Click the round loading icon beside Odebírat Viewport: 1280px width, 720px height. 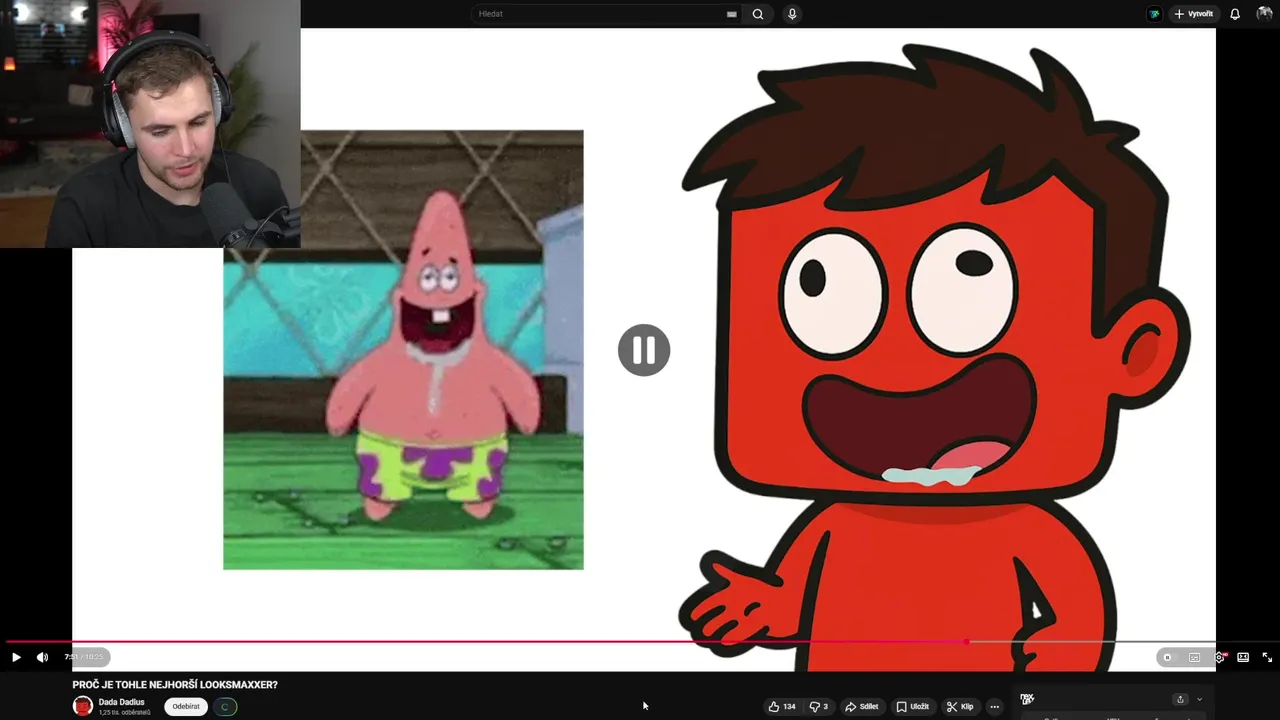point(225,706)
